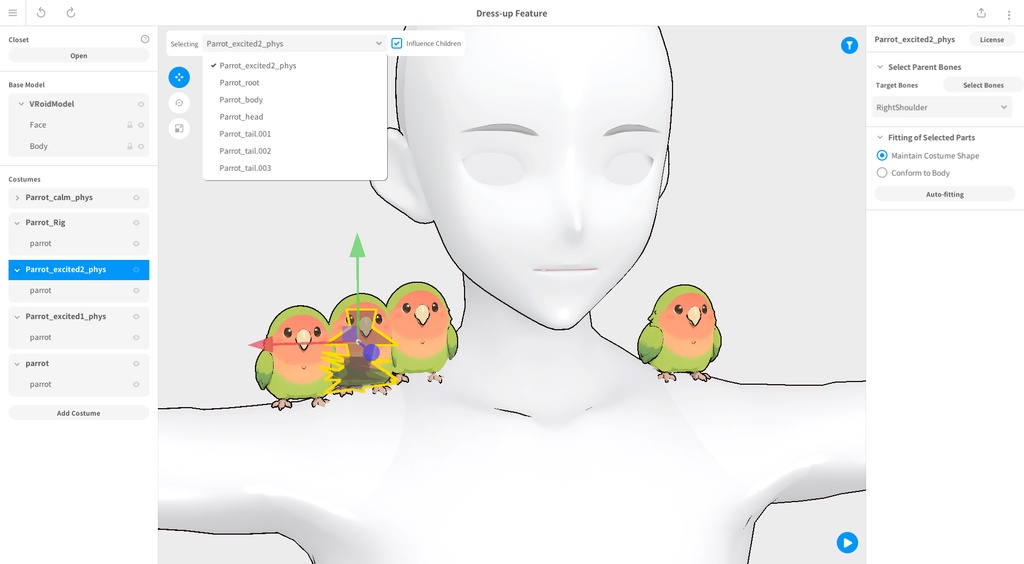Choose Parrot_excited2_phys in dropdown list
Image resolution: width=1024 pixels, height=564 pixels.
tap(295, 65)
